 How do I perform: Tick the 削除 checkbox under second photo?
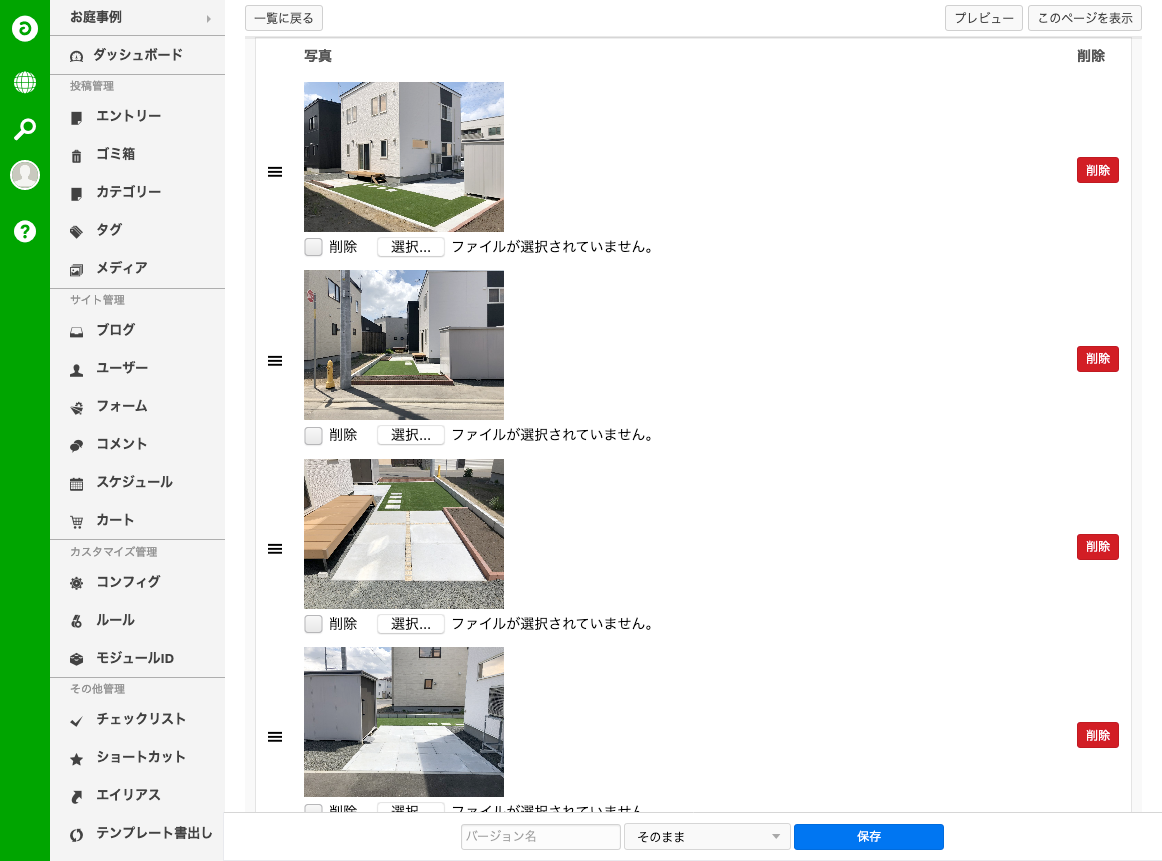point(314,436)
